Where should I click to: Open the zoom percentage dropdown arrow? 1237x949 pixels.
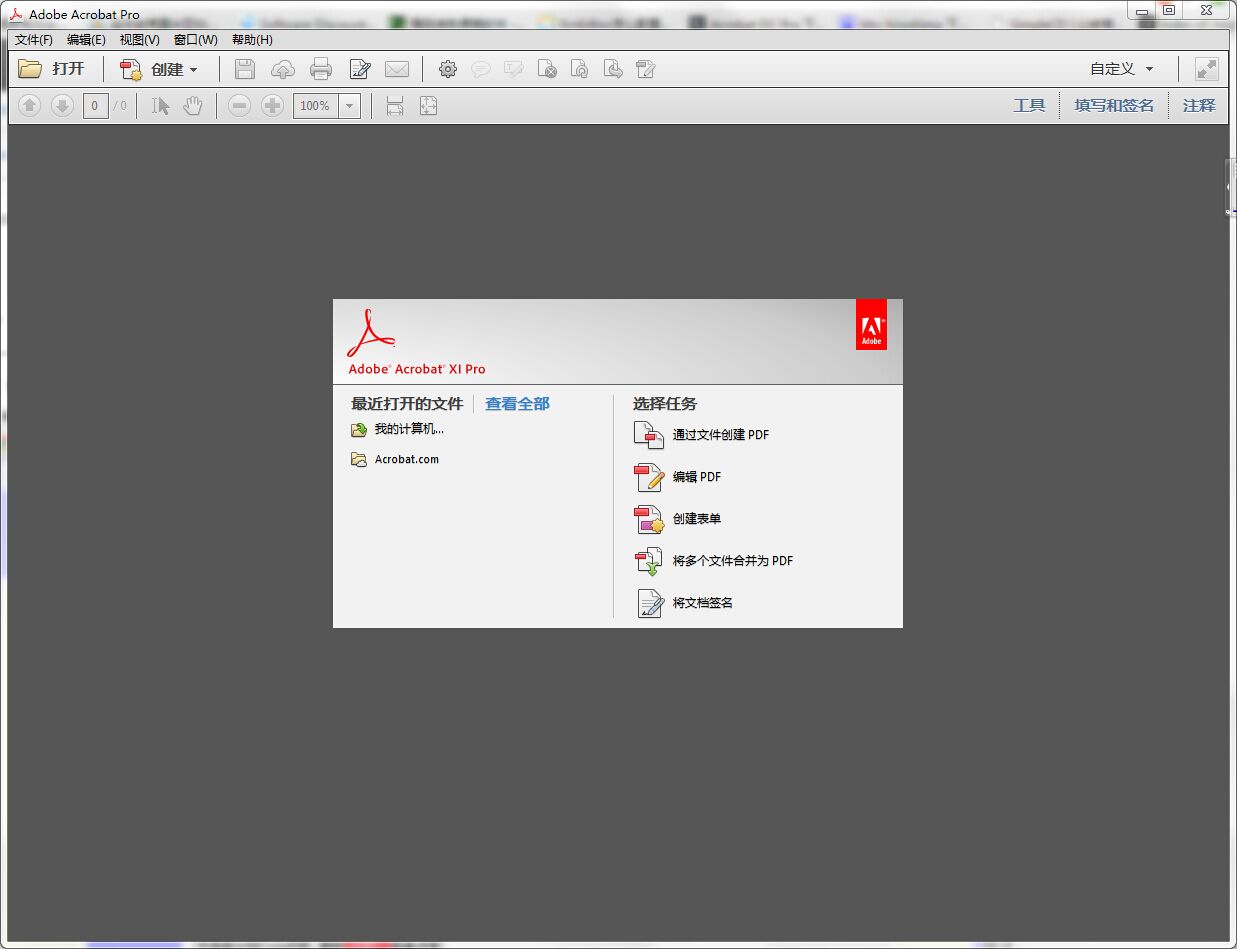[349, 106]
